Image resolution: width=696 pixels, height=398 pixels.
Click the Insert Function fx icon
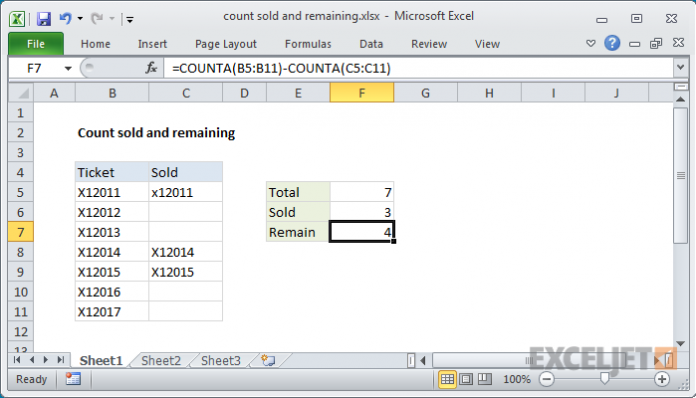pyautogui.click(x=151, y=68)
